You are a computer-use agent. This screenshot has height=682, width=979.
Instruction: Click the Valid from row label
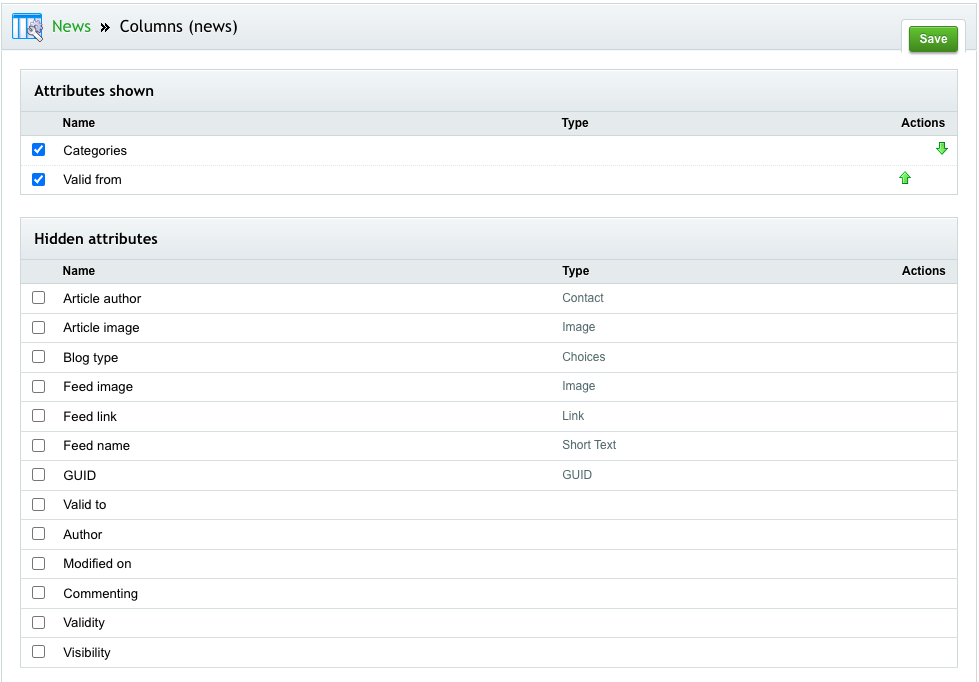pos(92,180)
